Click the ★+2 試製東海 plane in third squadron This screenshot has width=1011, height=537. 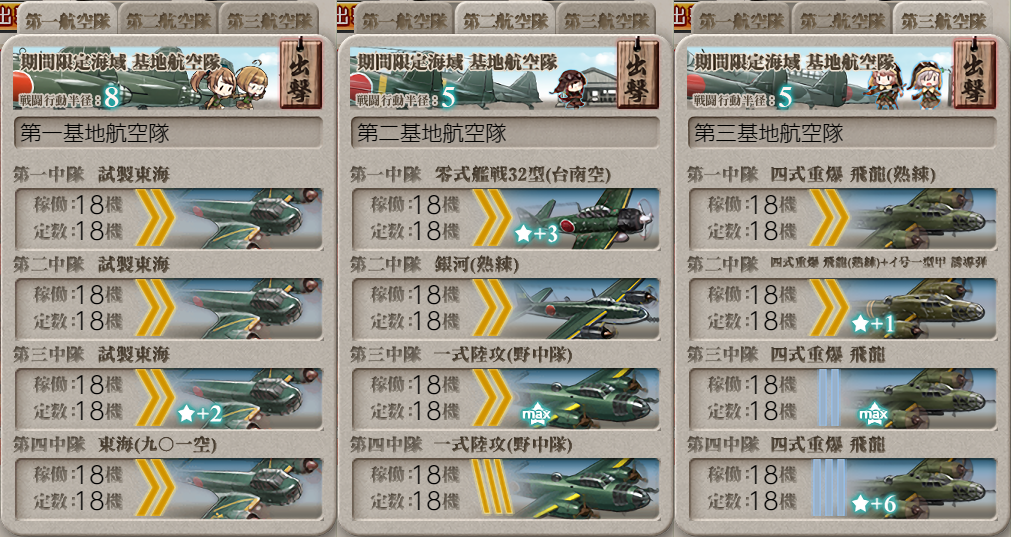click(249, 399)
